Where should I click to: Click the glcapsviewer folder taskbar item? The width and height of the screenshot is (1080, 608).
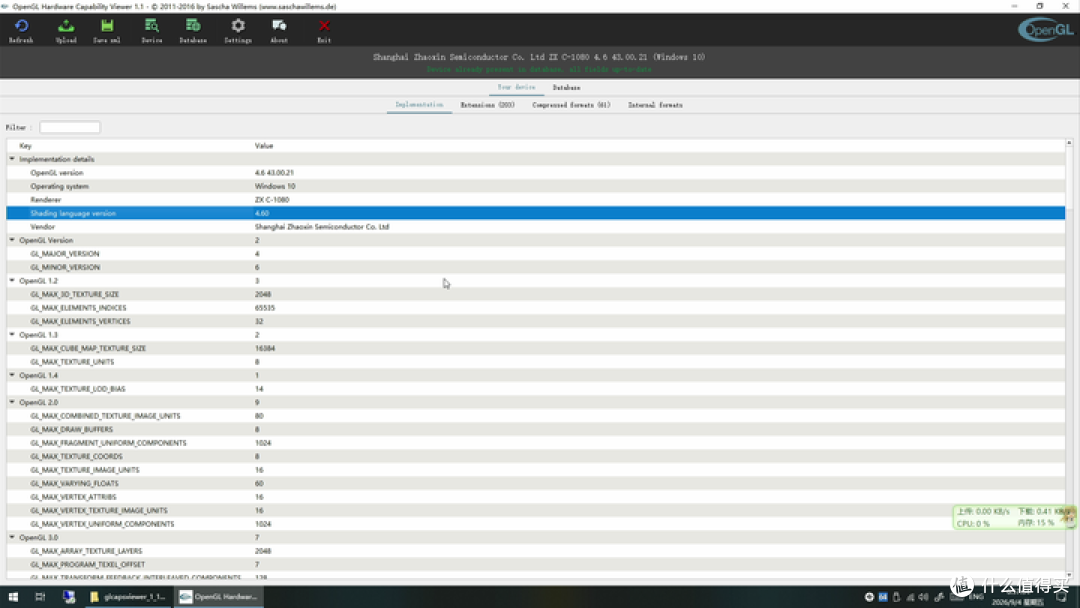click(x=129, y=597)
